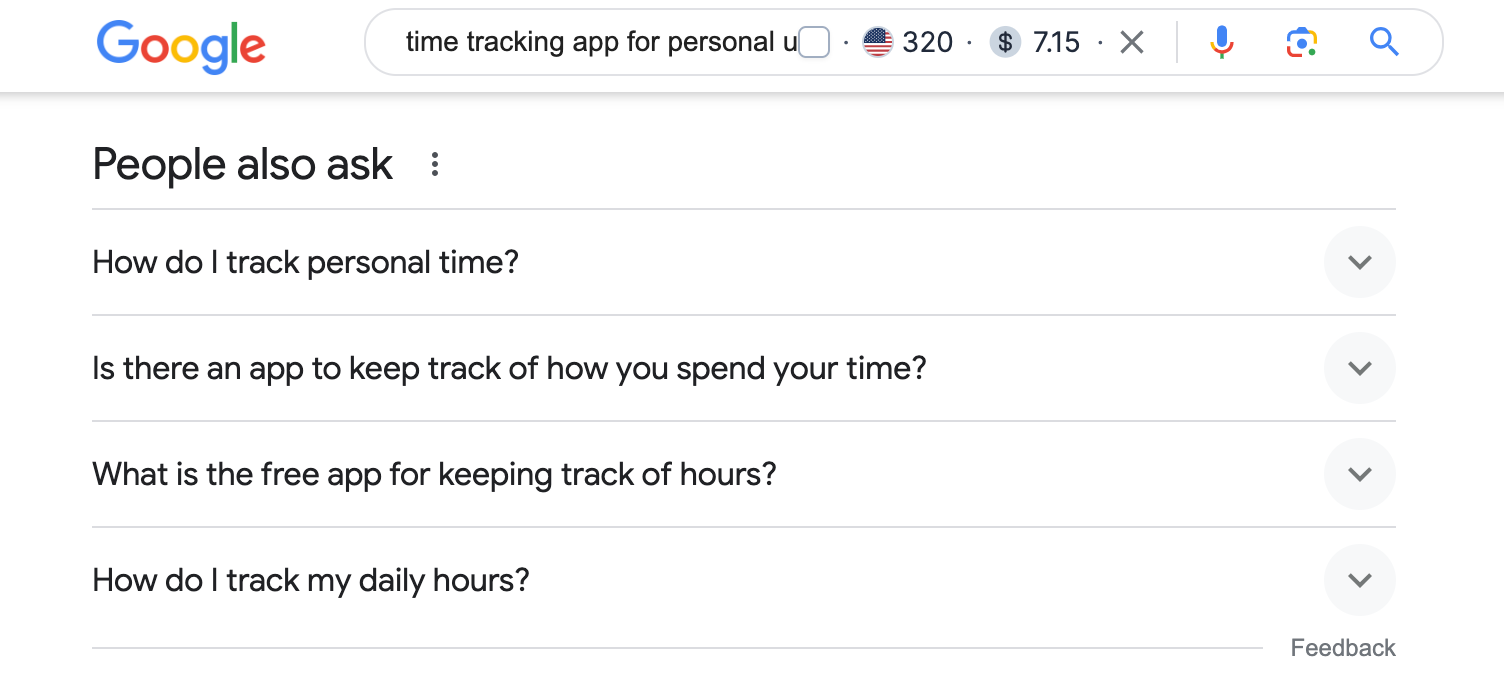The height and width of the screenshot is (678, 1504).
Task: Click the US flag icon in search bar
Action: coord(877,42)
